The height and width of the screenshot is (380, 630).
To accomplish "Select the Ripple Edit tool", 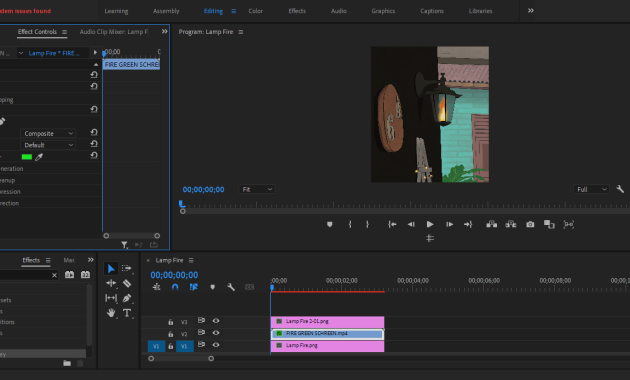I will pos(111,283).
